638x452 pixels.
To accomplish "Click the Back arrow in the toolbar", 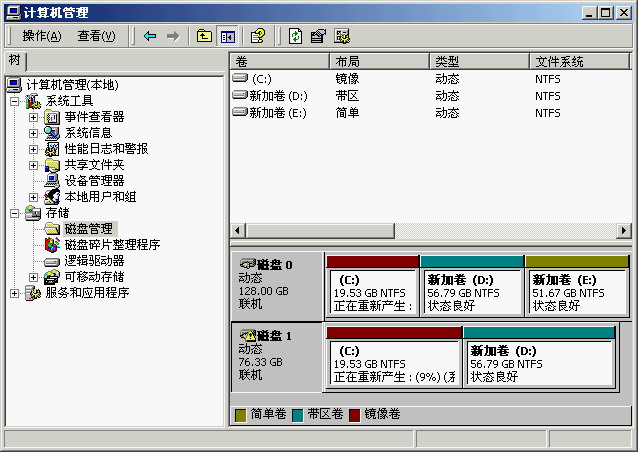I will [x=150, y=36].
